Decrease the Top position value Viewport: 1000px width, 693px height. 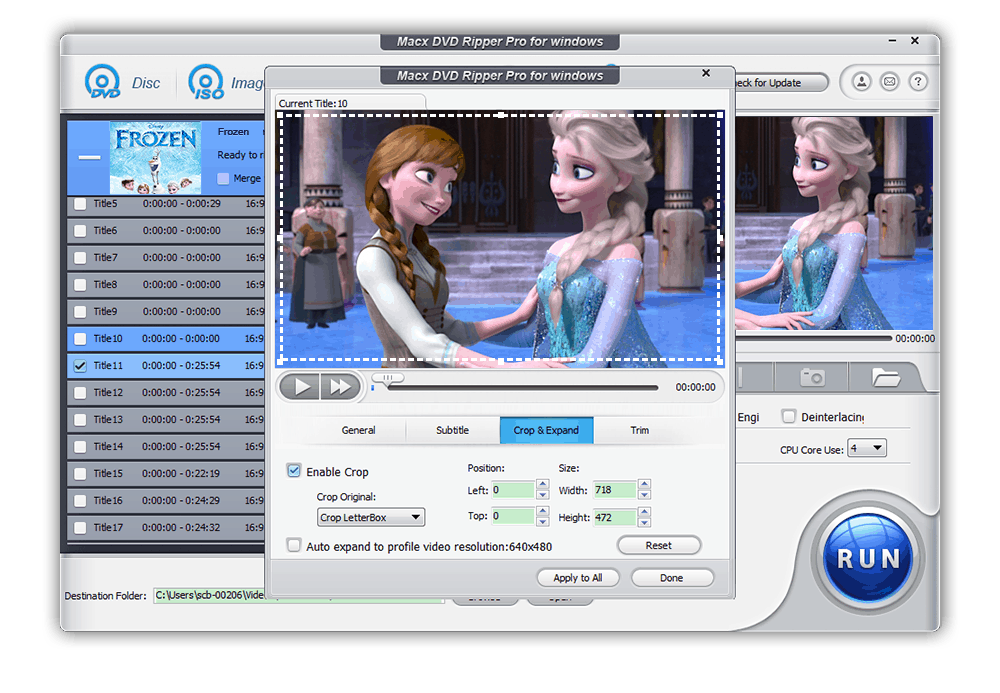click(543, 521)
